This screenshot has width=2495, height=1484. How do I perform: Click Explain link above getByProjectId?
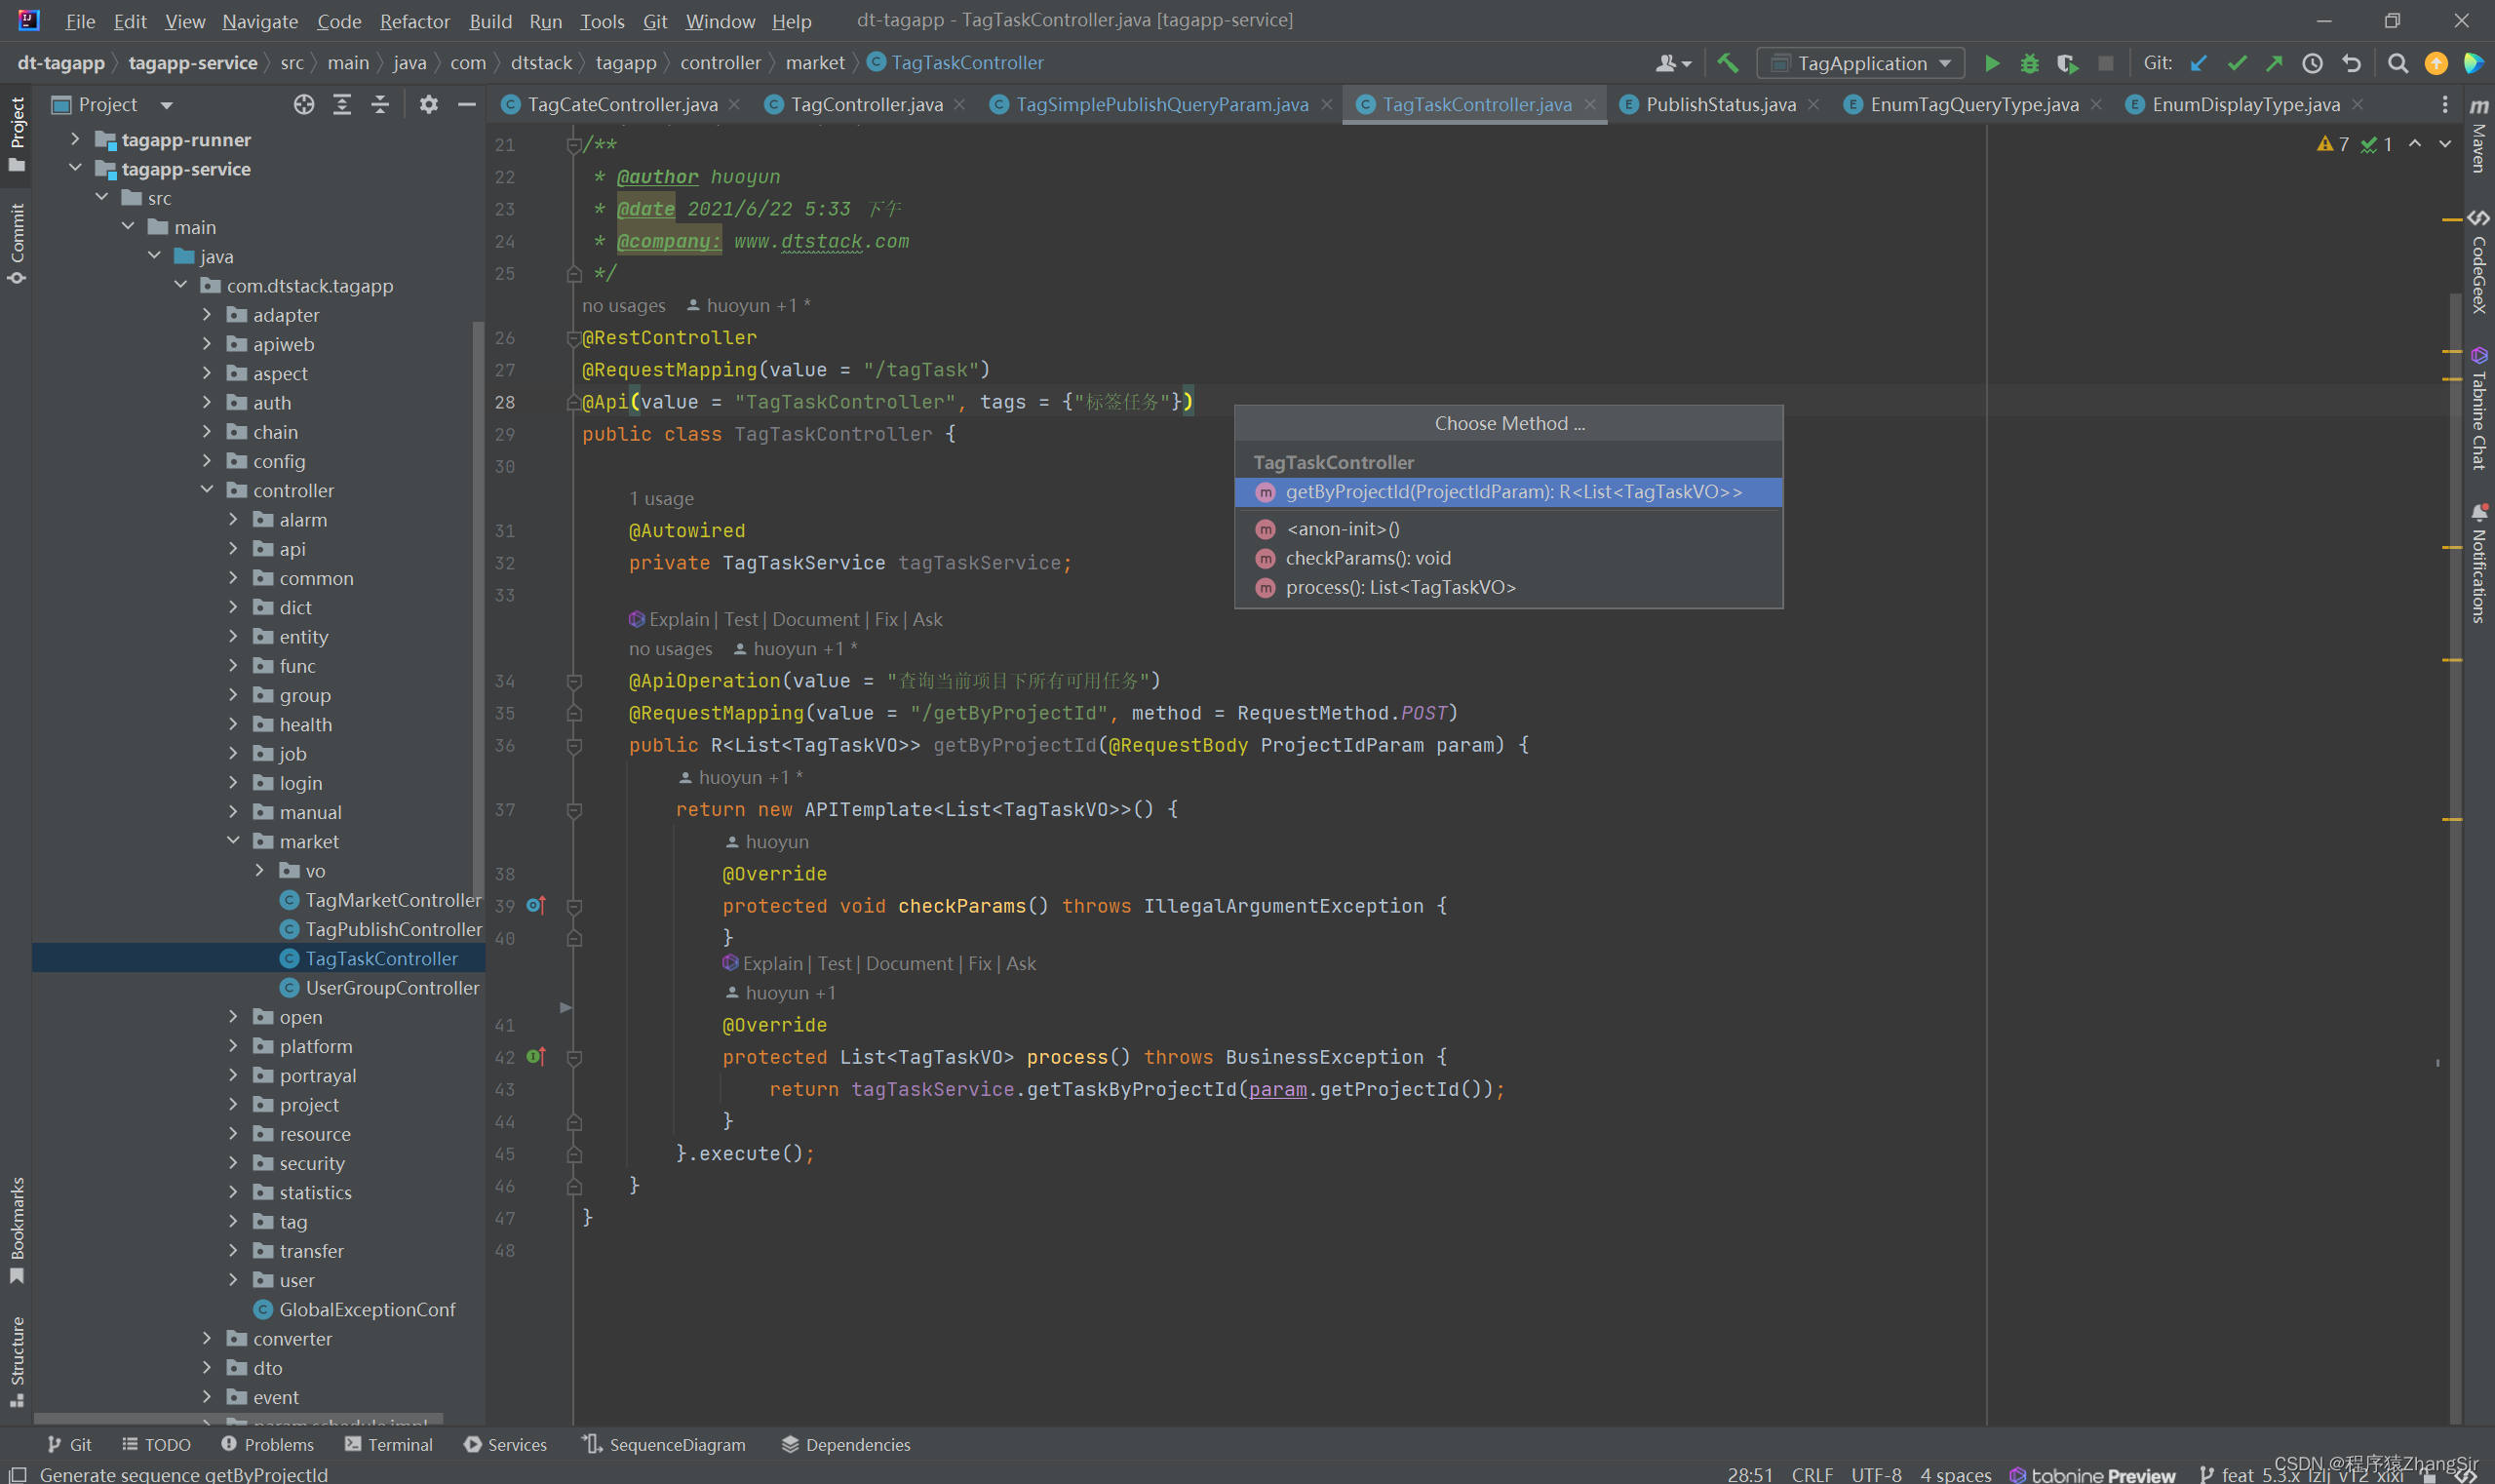679,619
